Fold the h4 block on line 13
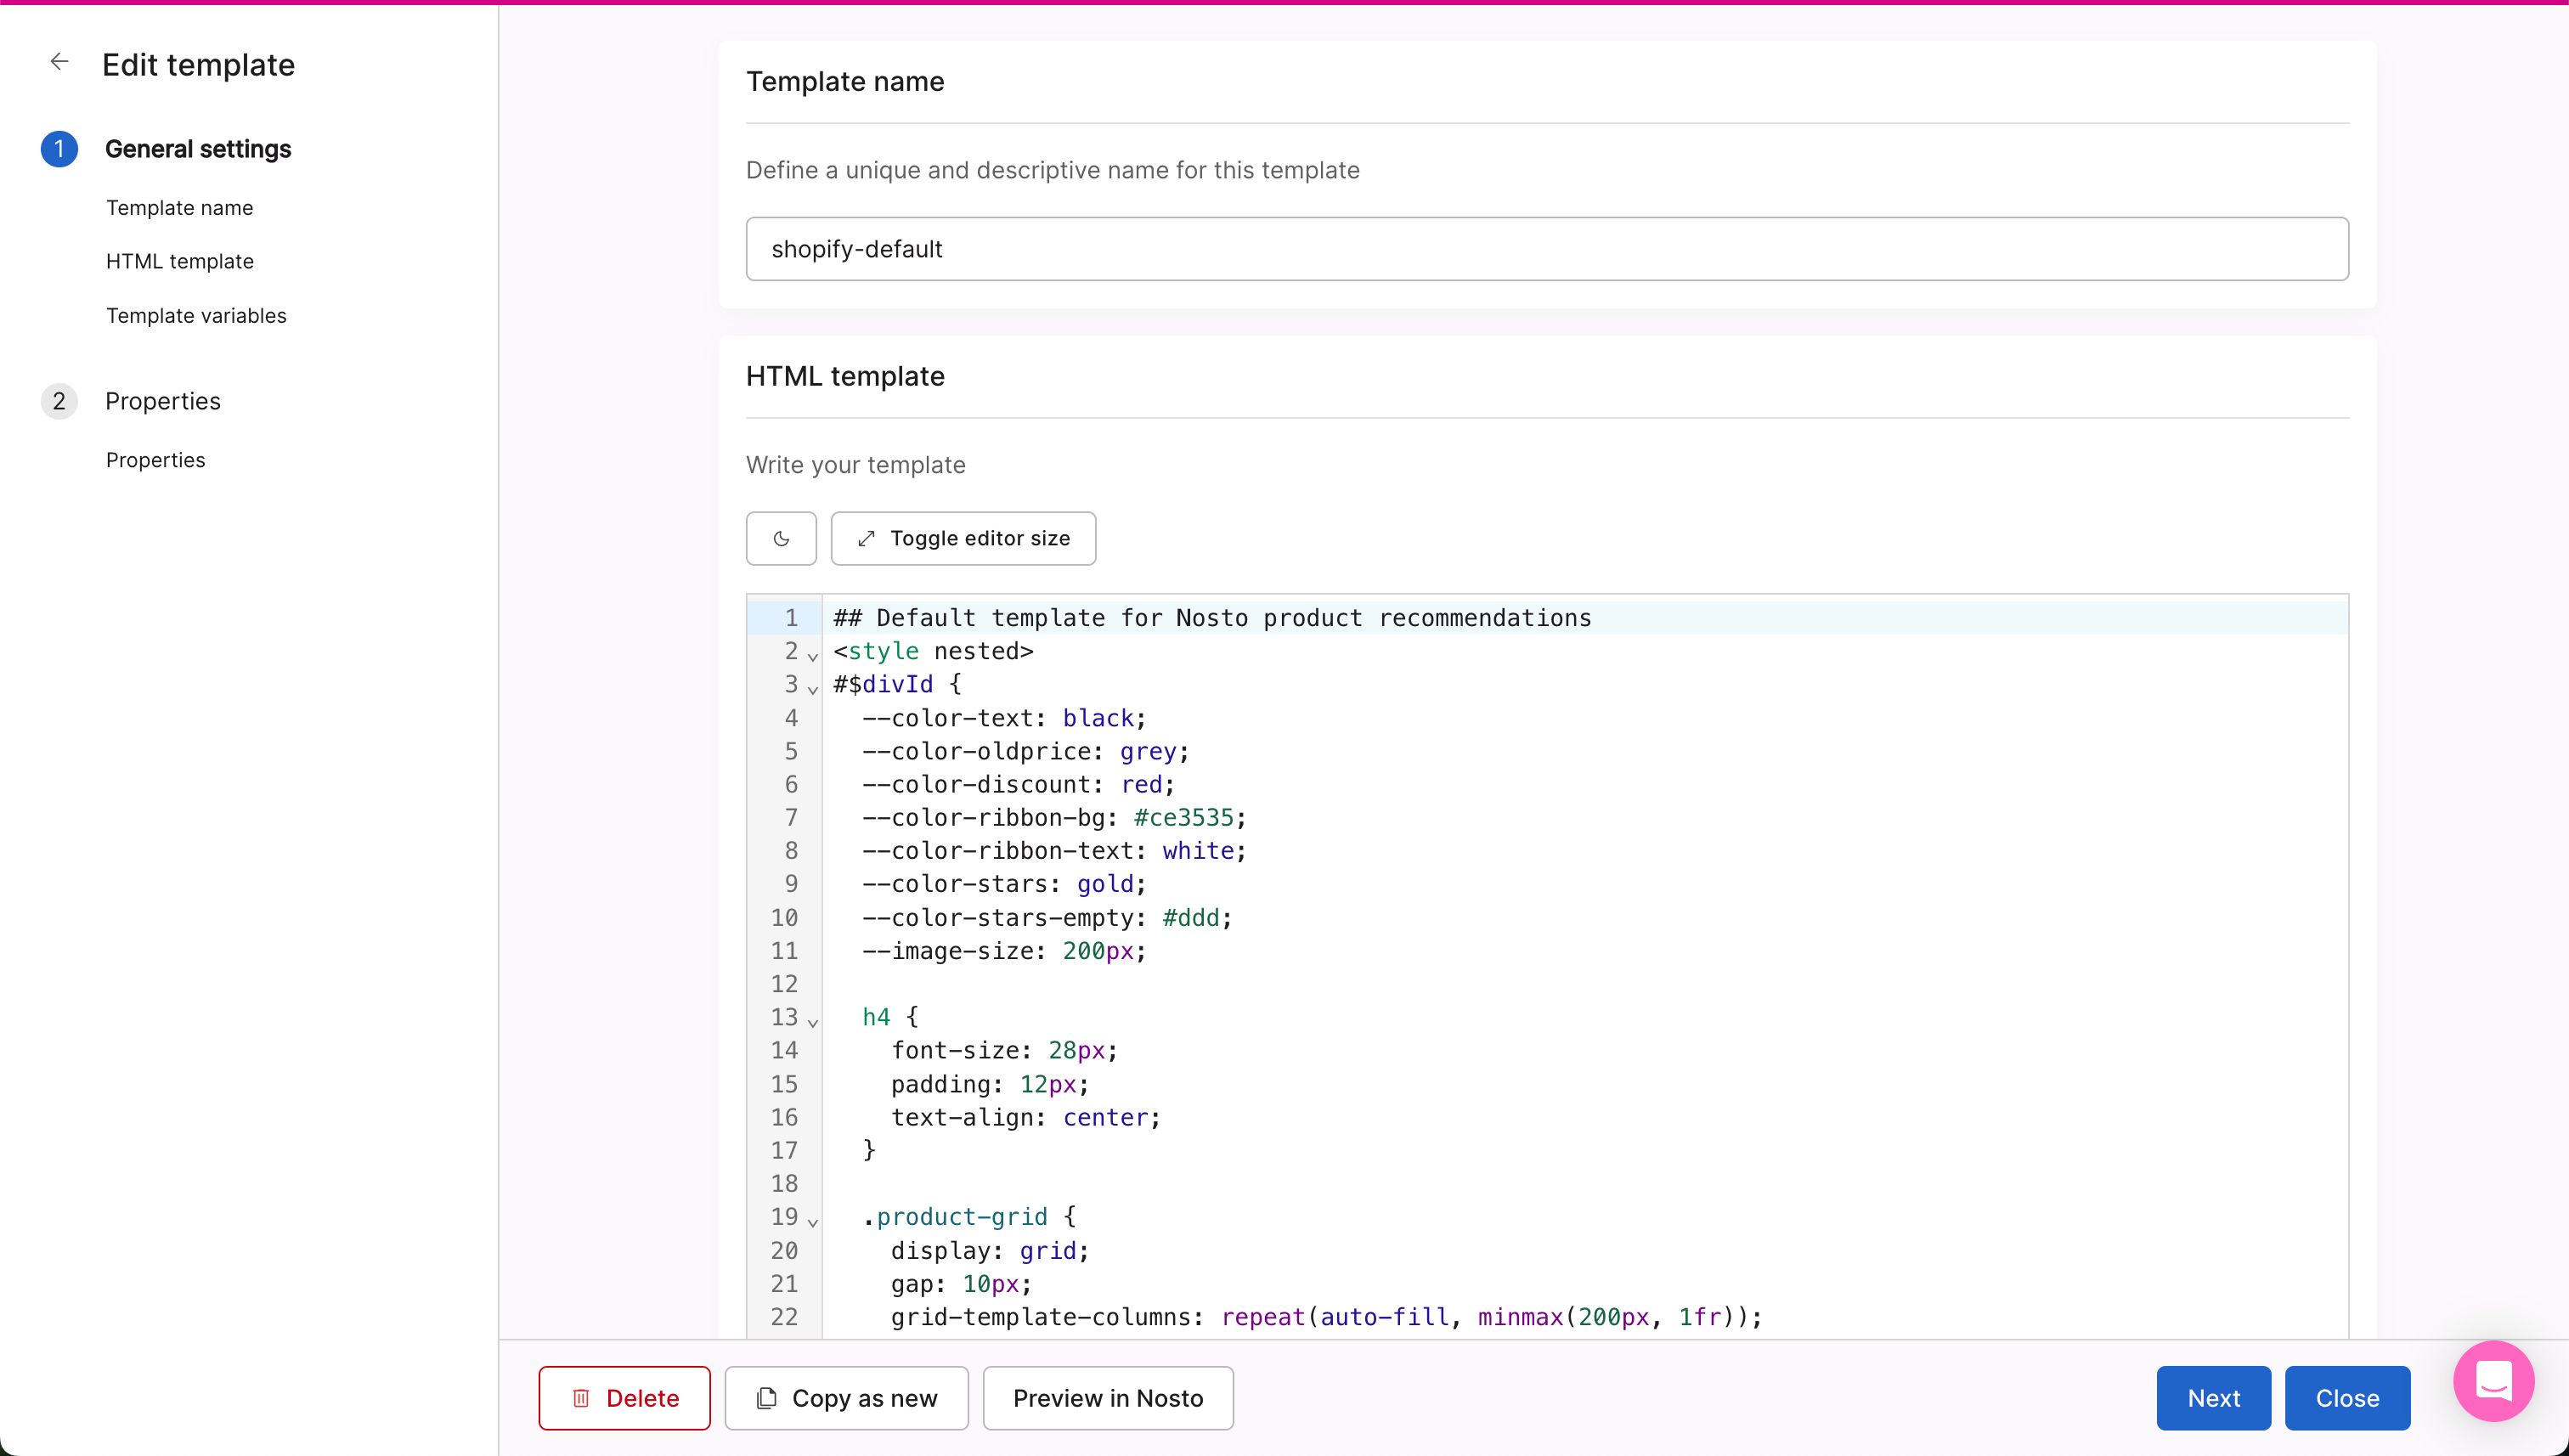This screenshot has height=1456, width=2569. [x=813, y=1023]
